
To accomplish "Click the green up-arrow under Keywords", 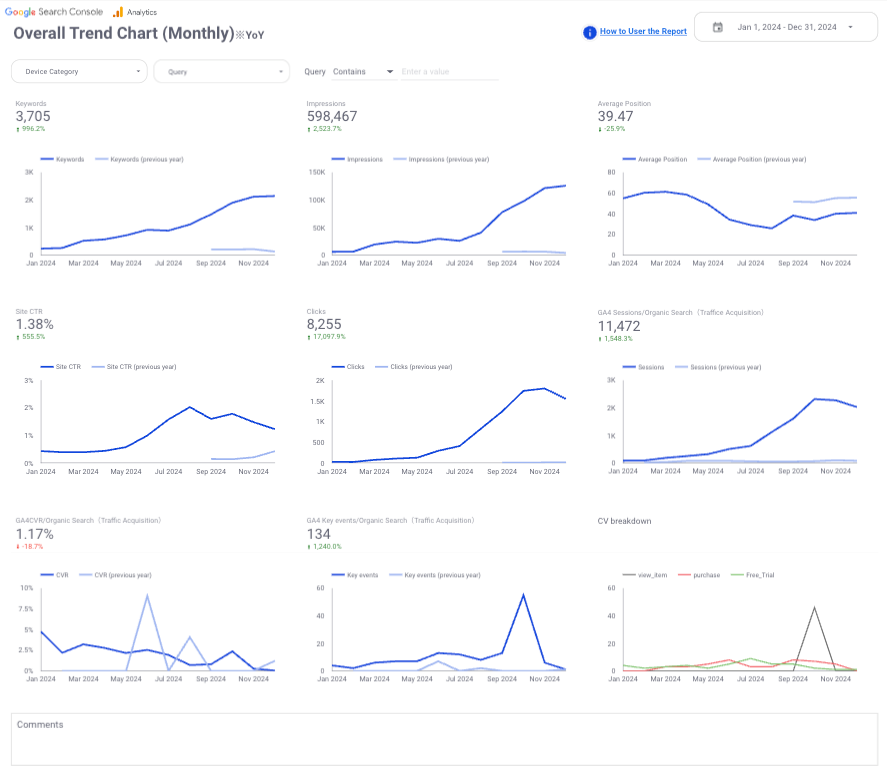I will (18, 129).
